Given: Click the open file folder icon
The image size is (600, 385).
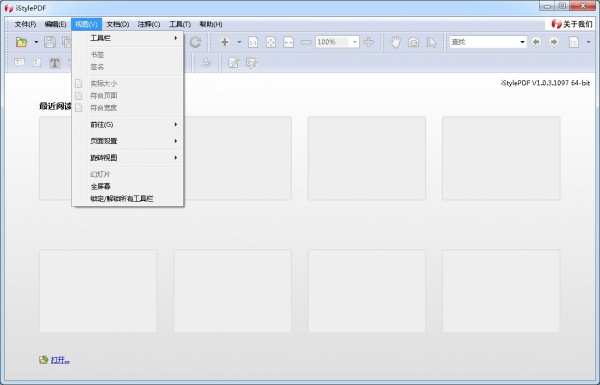Looking at the screenshot, I should pos(21,42).
